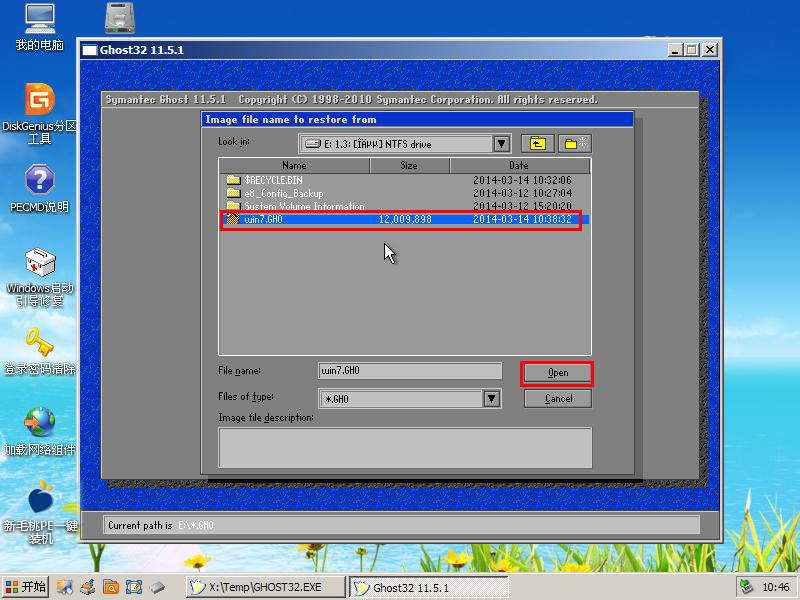Launch DiskGenius分区工具 from the desktop
This screenshot has height=600, width=800.
[x=39, y=113]
